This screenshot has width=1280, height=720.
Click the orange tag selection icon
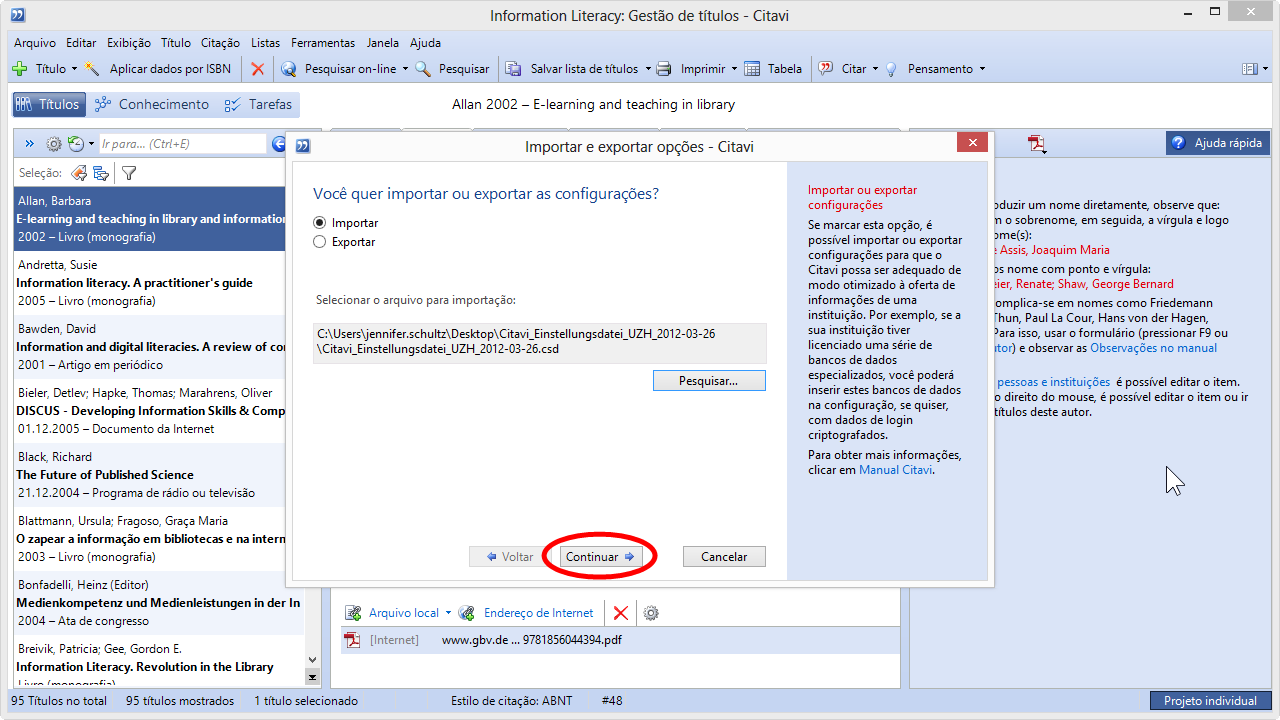78,173
